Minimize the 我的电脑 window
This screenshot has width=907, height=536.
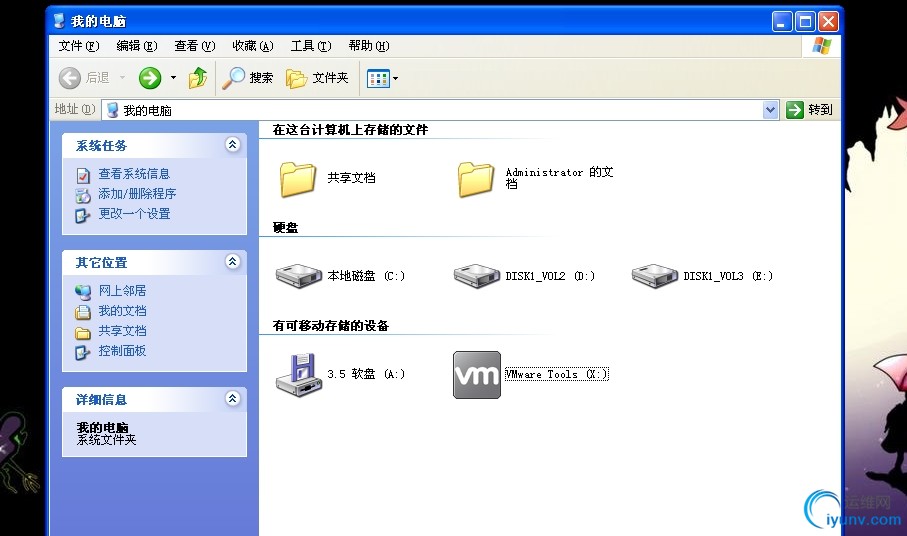point(782,22)
